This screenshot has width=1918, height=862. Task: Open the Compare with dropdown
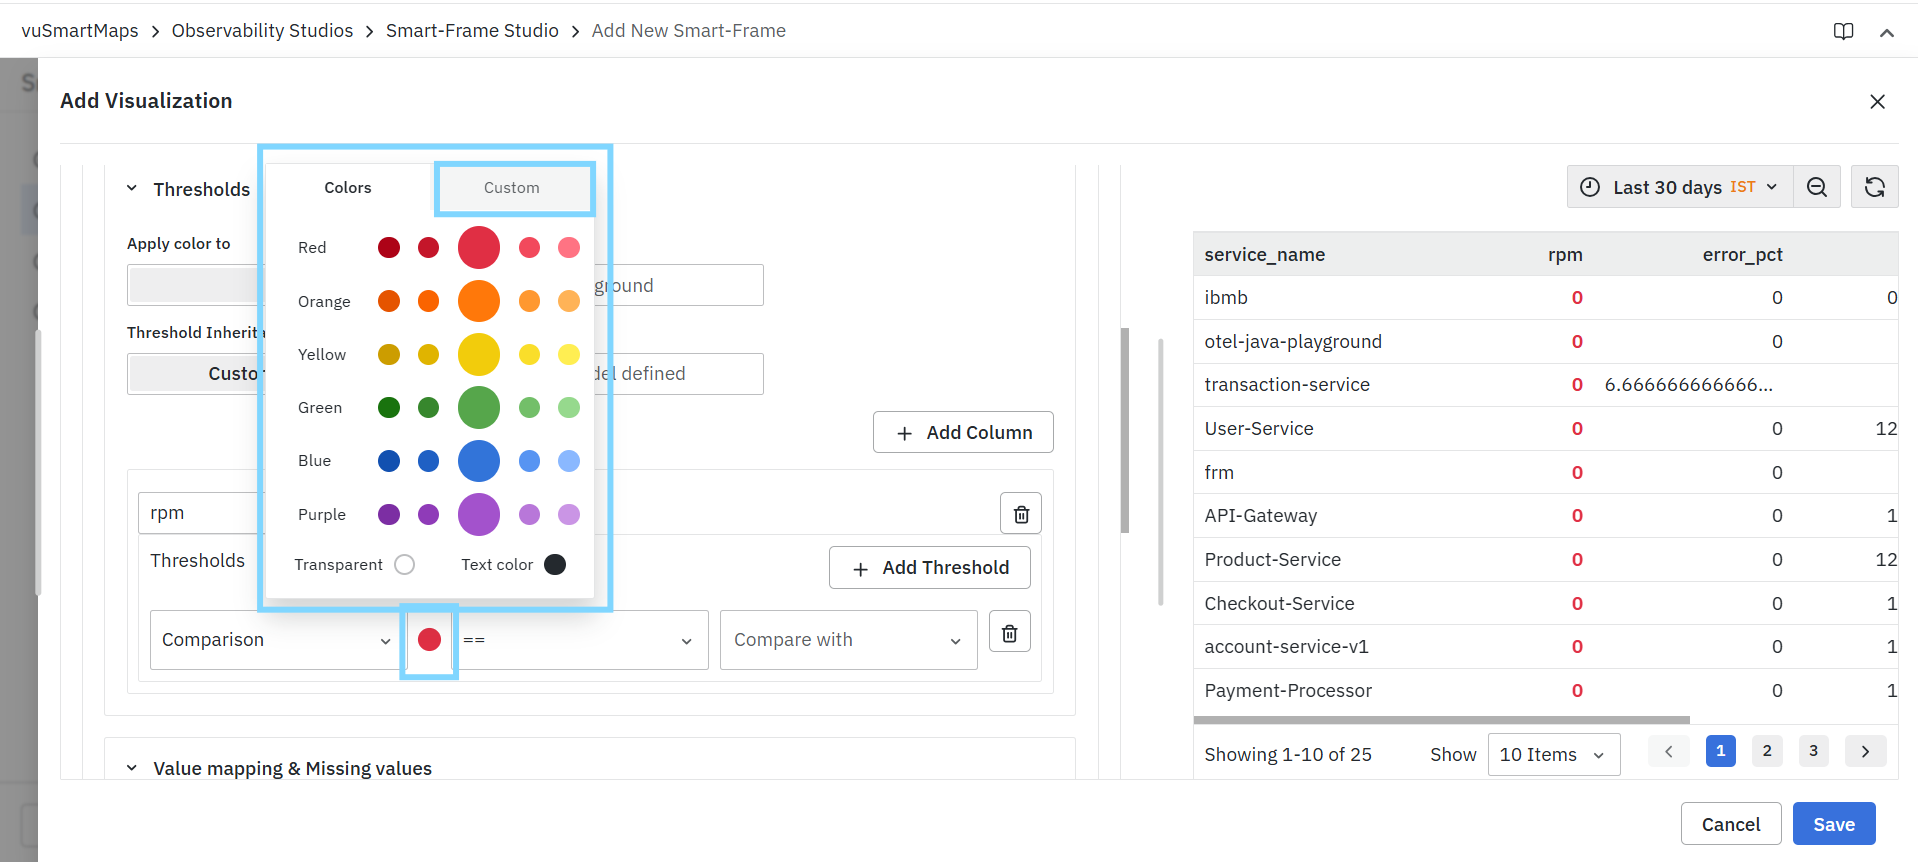848,640
